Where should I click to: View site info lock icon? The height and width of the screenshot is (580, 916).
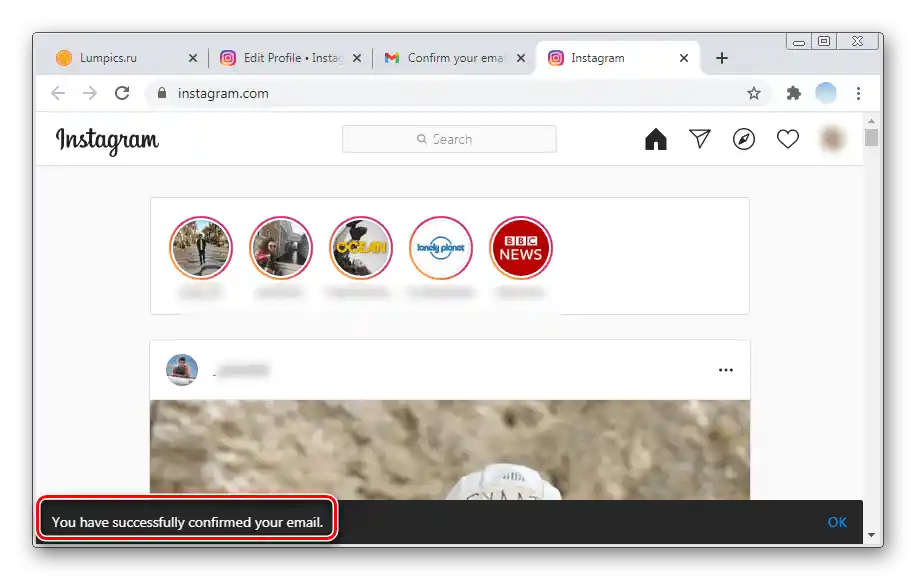click(x=162, y=93)
